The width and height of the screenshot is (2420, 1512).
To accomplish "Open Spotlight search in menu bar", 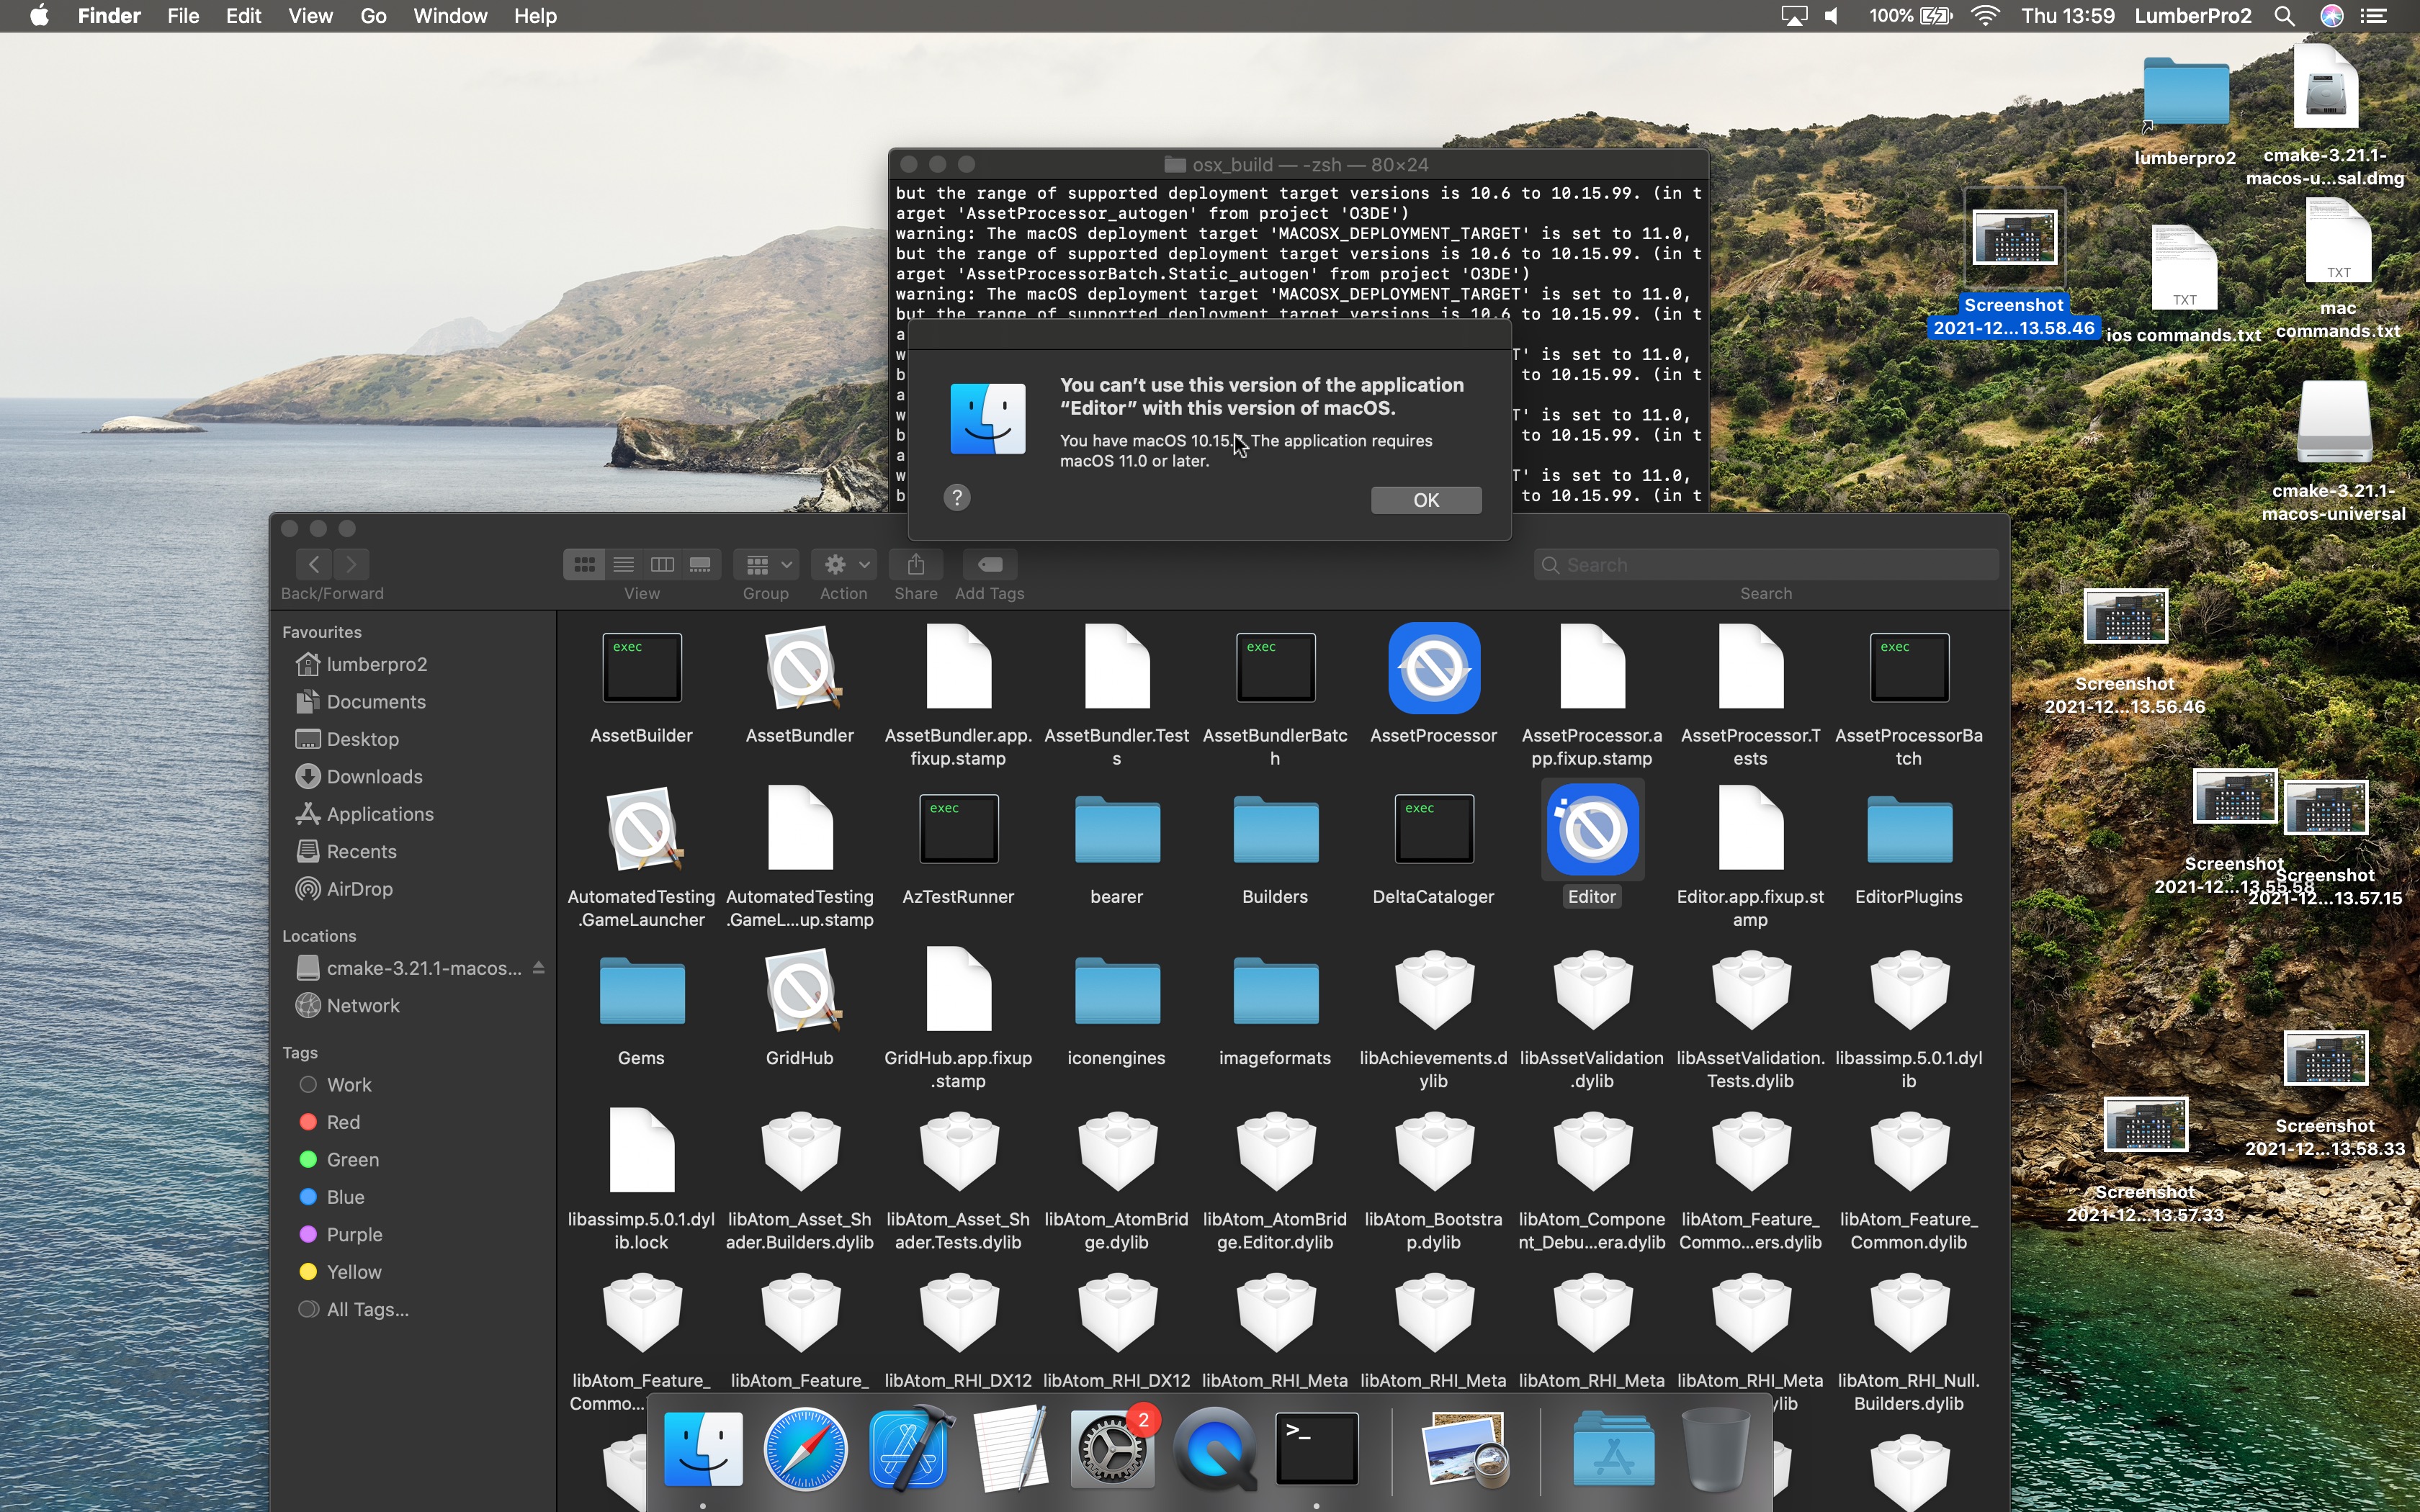I will [2285, 16].
